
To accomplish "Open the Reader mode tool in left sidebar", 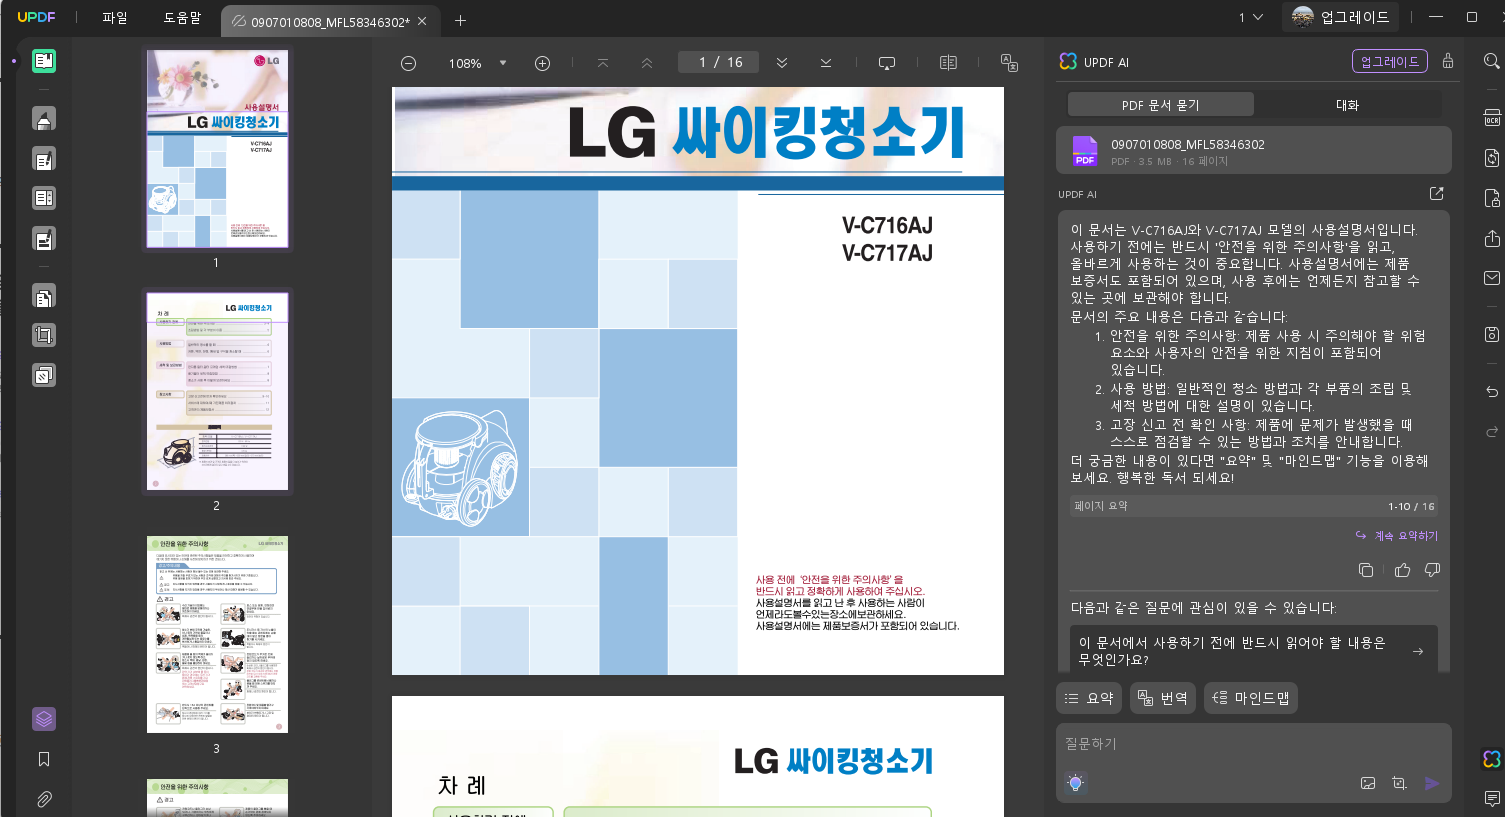I will coord(44,61).
